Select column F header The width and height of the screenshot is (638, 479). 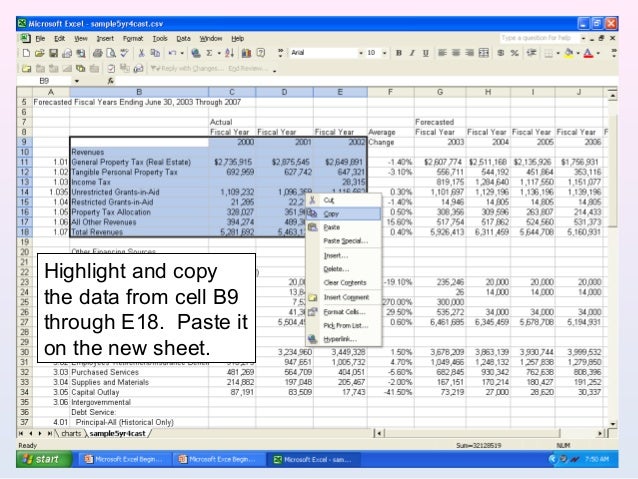pyautogui.click(x=391, y=92)
